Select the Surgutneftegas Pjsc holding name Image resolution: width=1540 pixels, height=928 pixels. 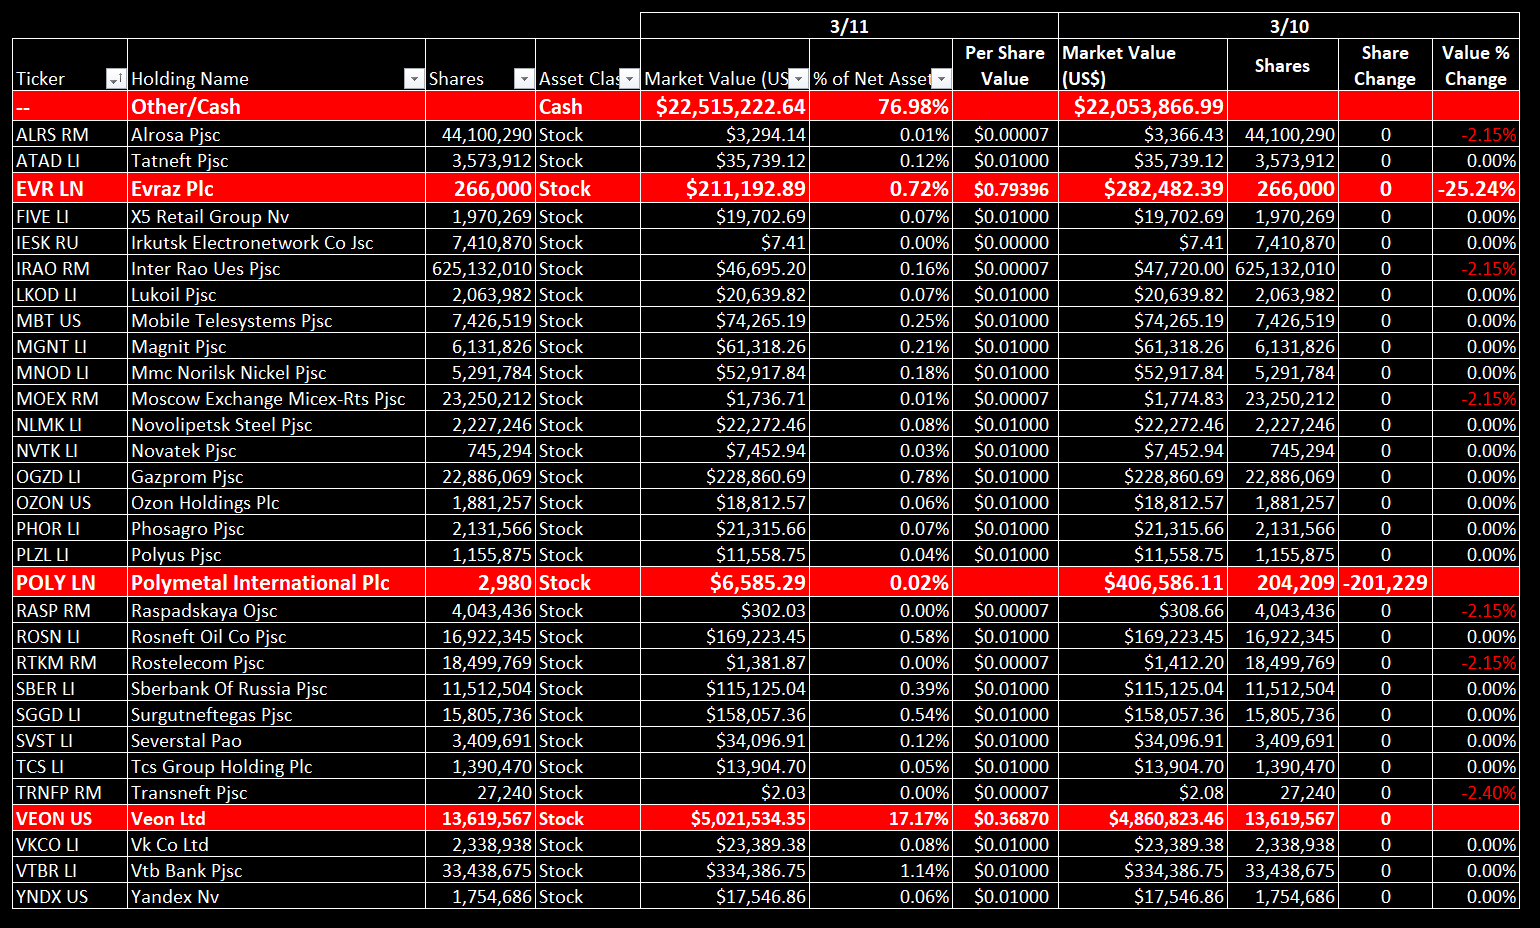277,715
